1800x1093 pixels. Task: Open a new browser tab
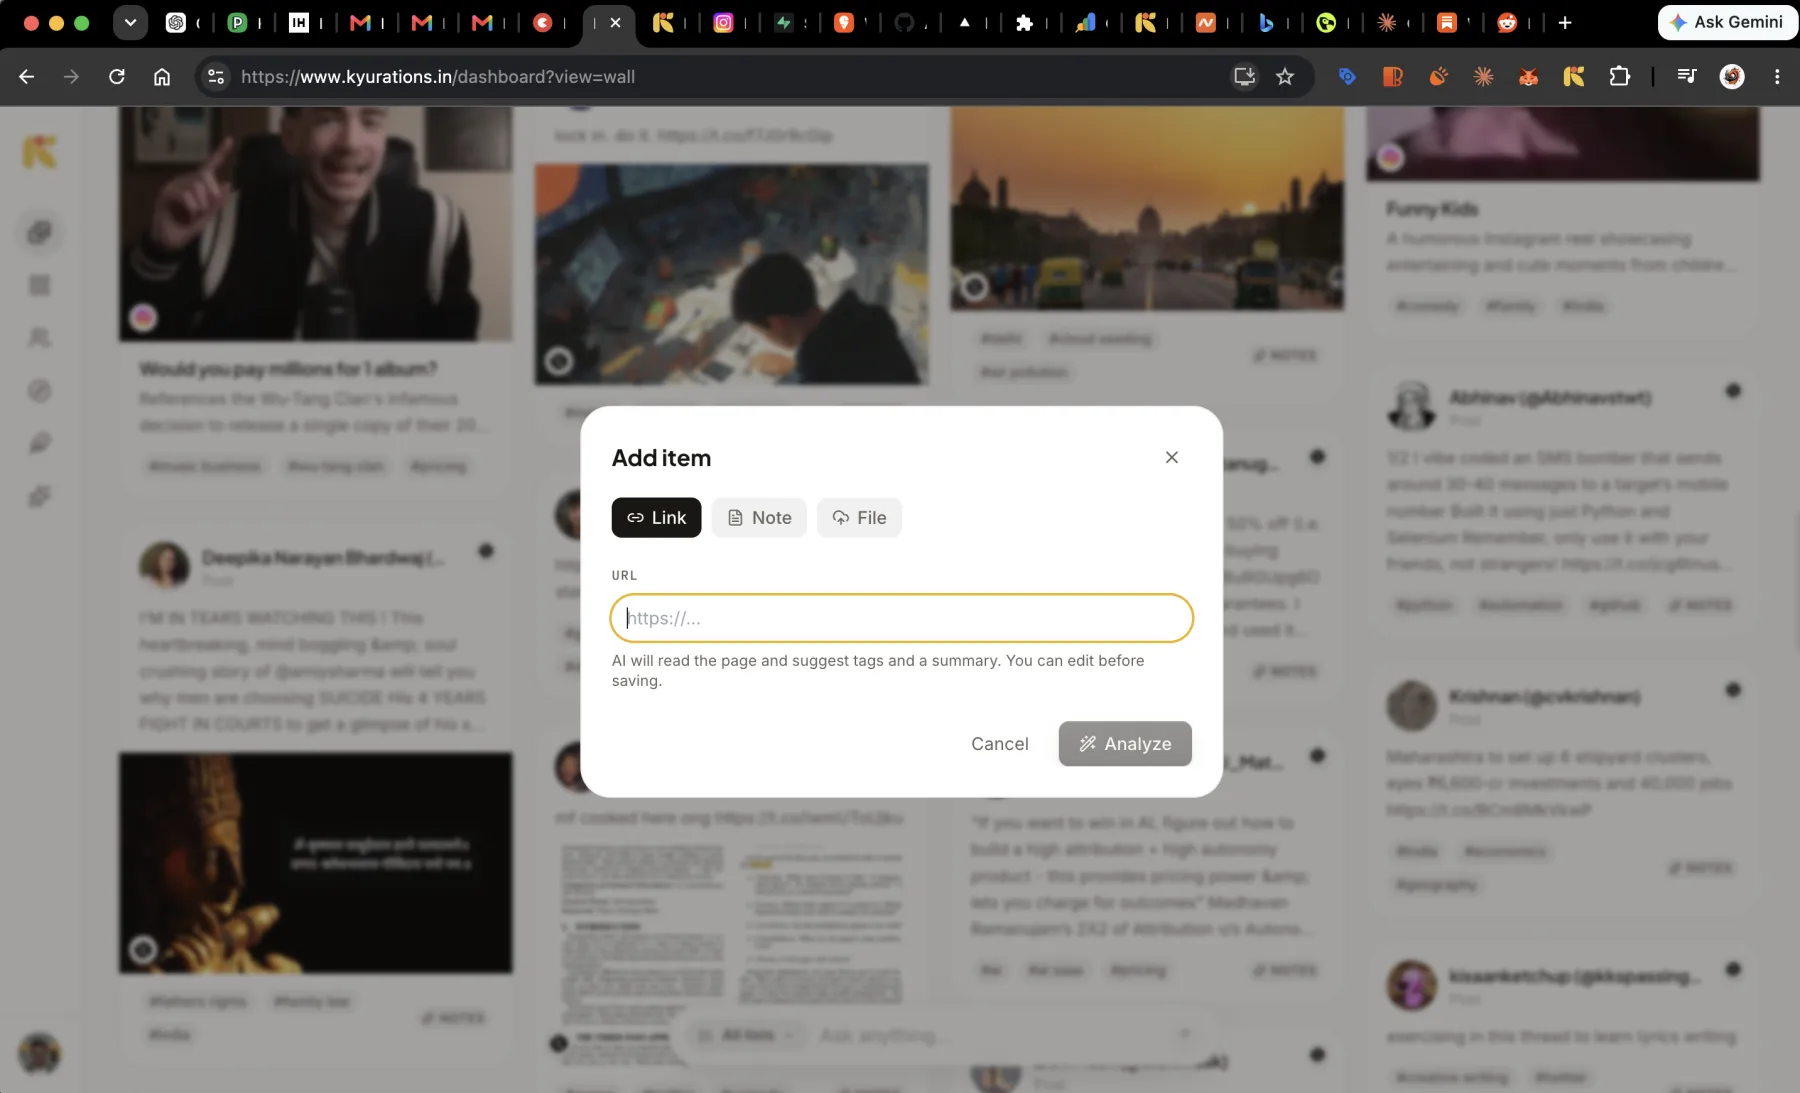click(x=1565, y=22)
